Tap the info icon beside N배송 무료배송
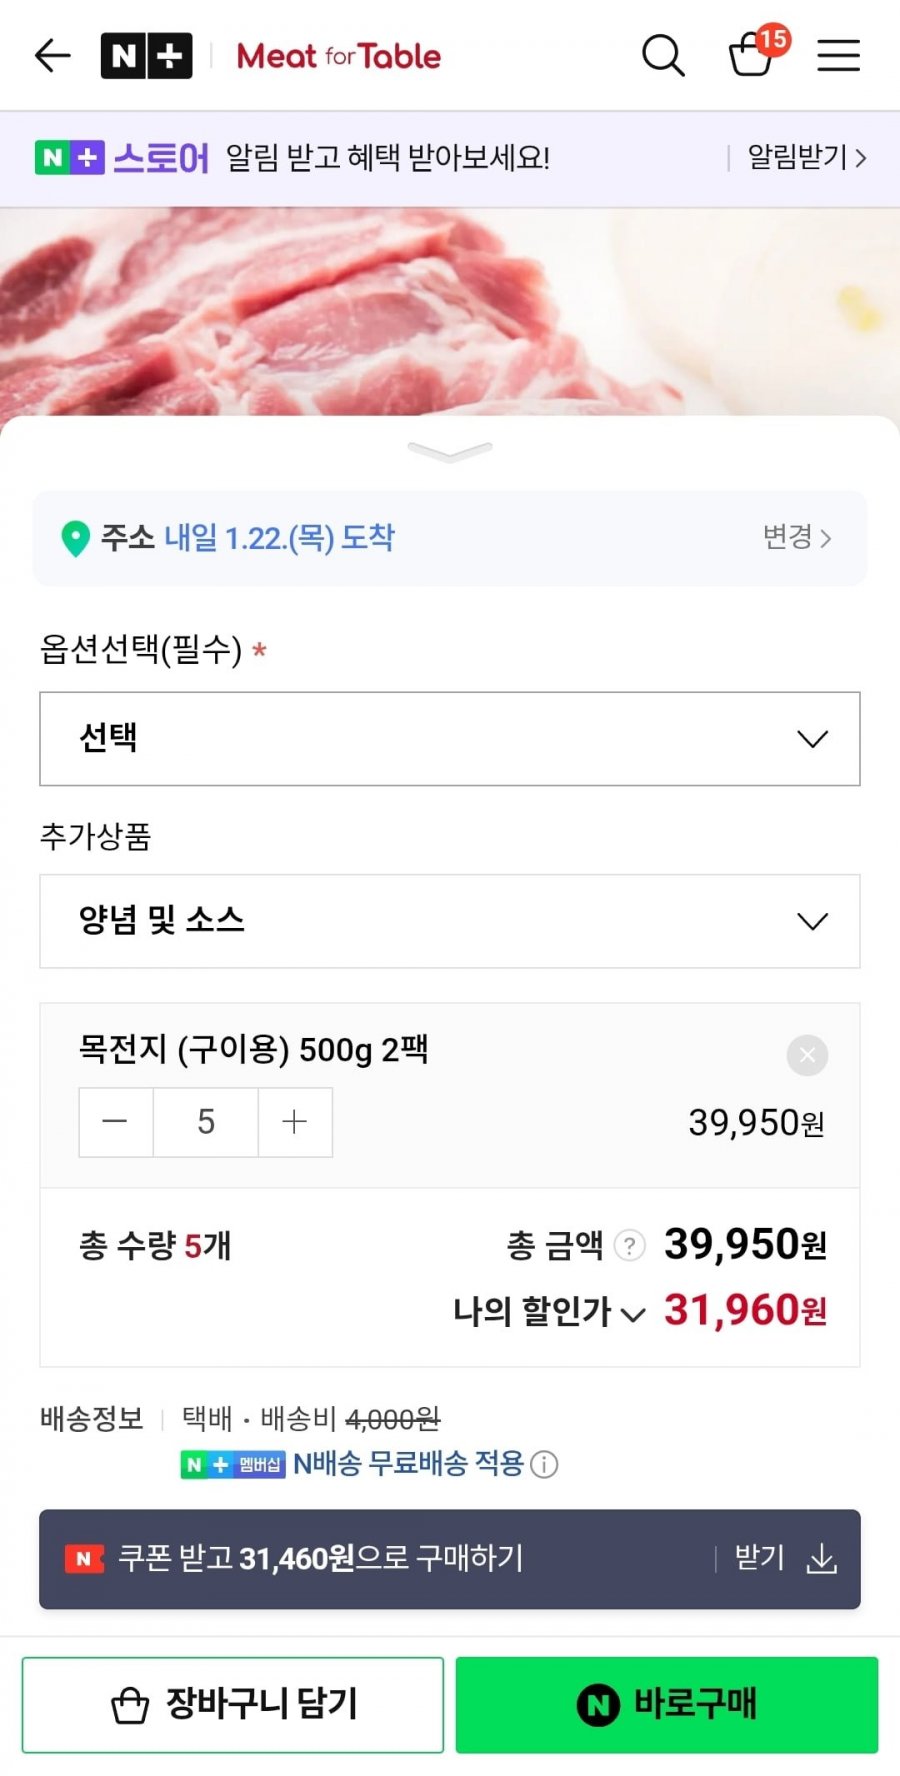900x1776 pixels. coord(544,1465)
